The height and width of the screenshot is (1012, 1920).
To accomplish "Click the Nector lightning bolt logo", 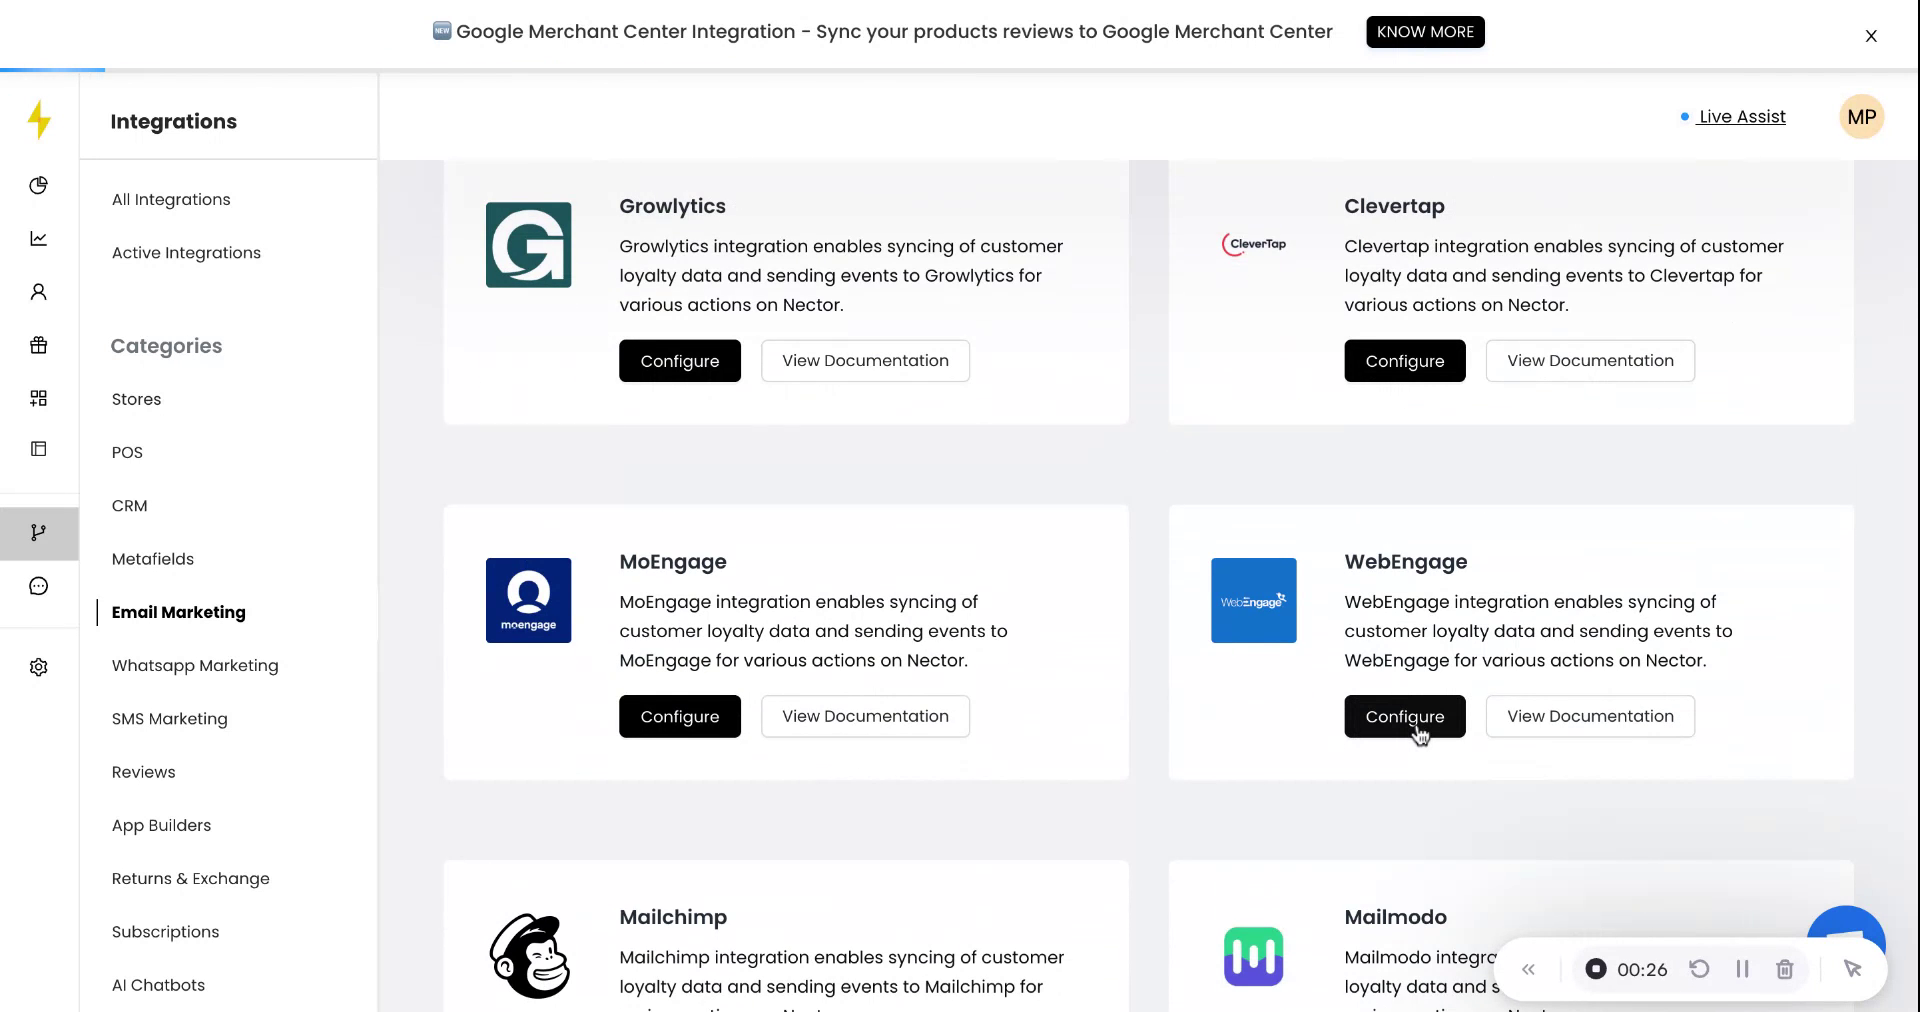I will (x=39, y=120).
